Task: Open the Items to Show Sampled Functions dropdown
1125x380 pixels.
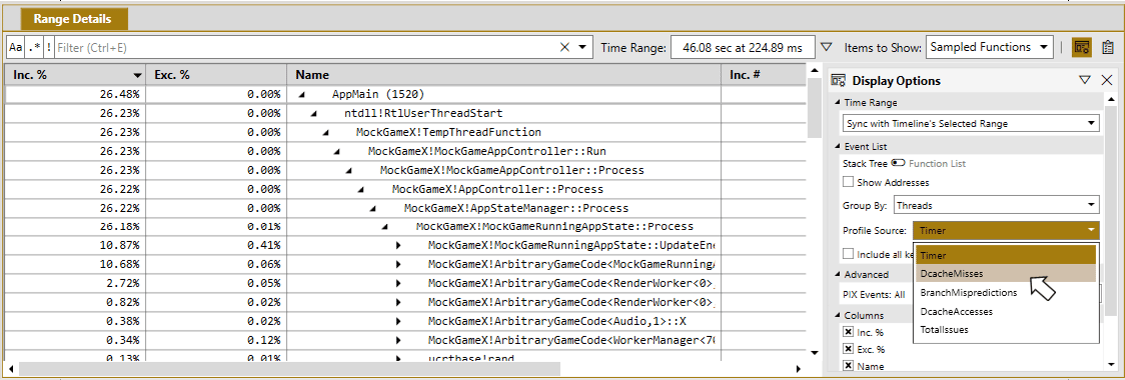Action: tap(989, 47)
